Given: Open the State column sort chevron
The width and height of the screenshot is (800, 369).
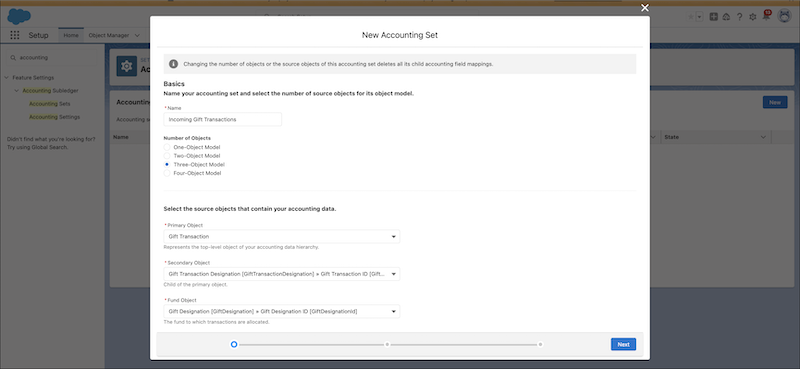Looking at the screenshot, I should point(763,137).
